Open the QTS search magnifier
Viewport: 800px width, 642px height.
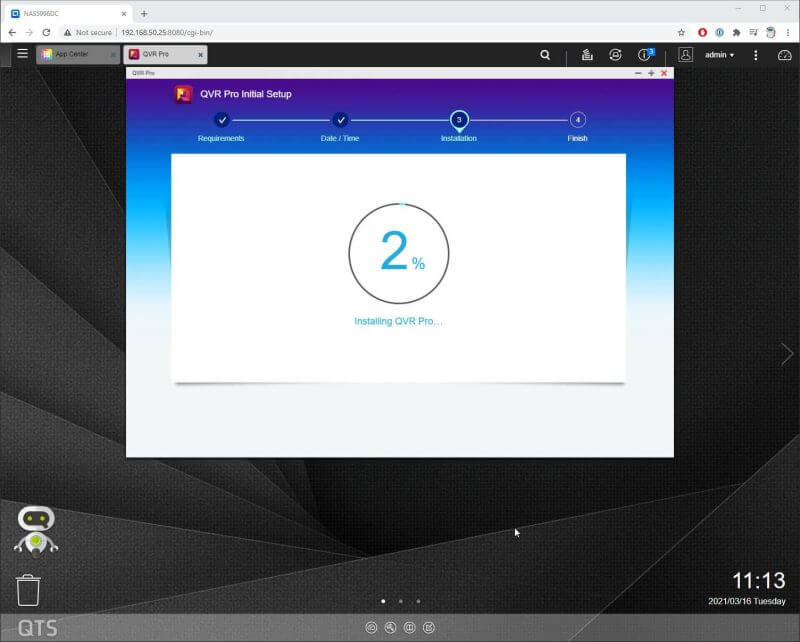click(545, 55)
